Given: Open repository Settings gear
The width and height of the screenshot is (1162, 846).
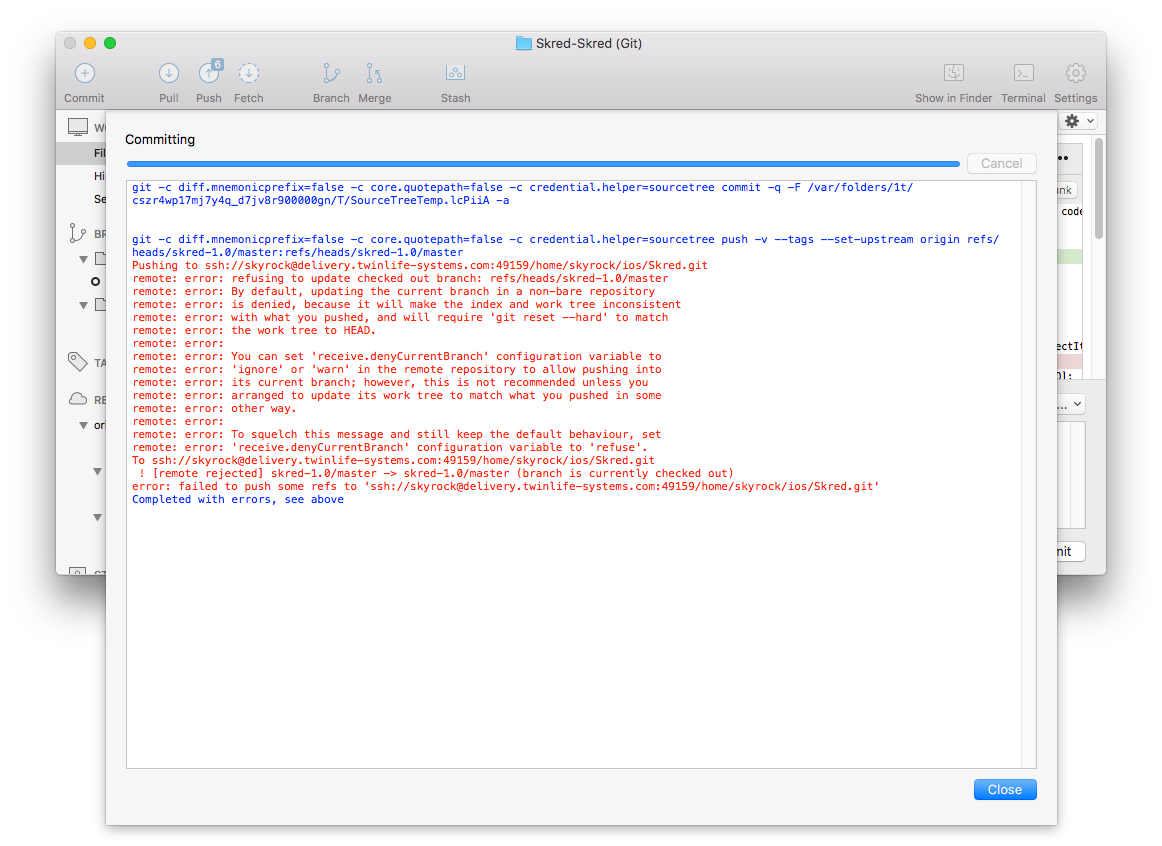Looking at the screenshot, I should point(1075,73).
